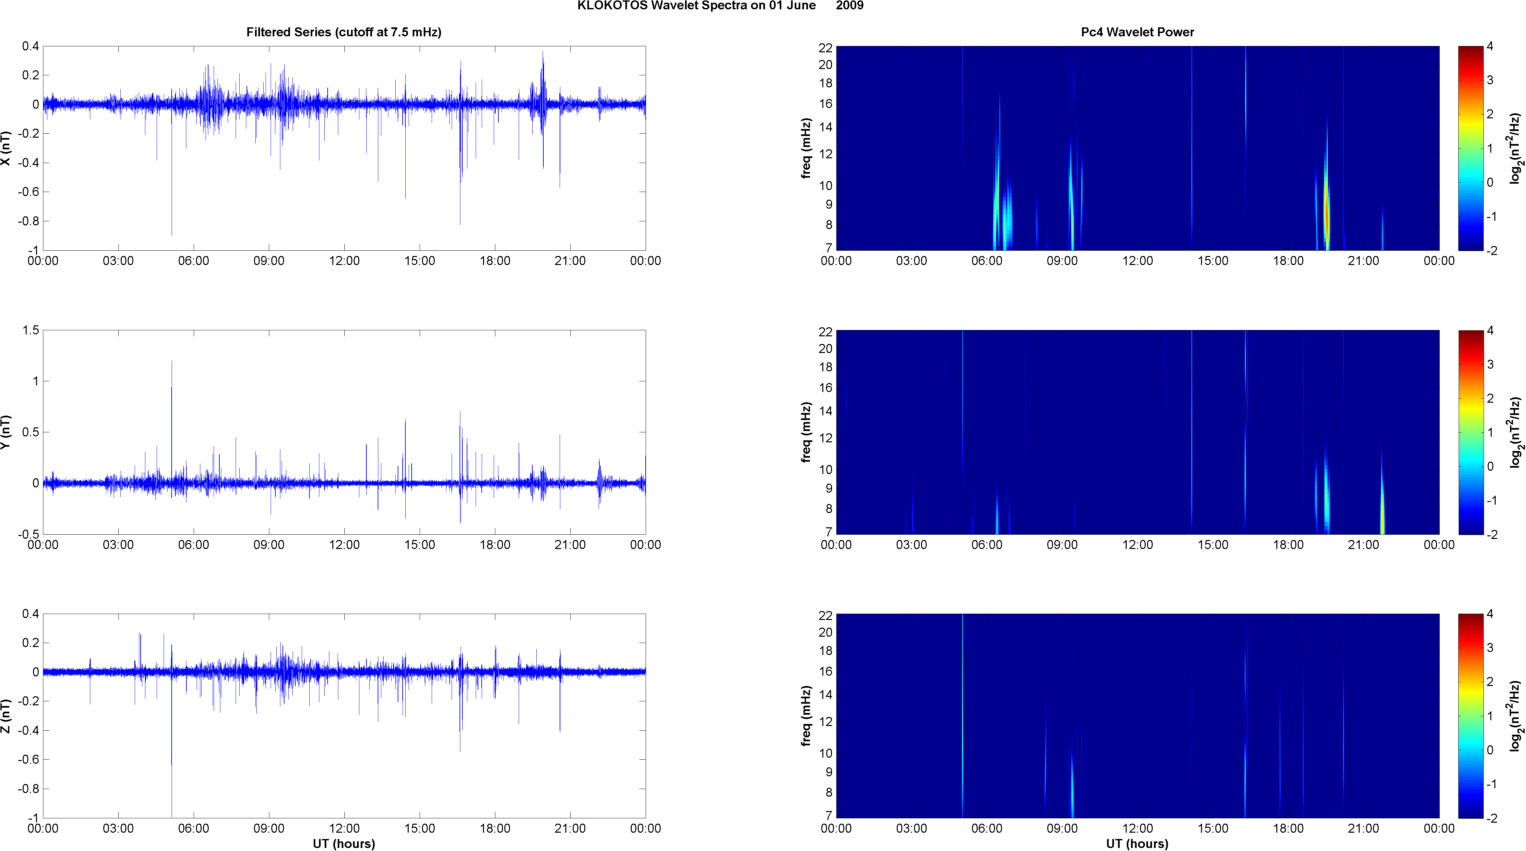Click the "Y (nT)" axis label
The height and width of the screenshot is (851, 1526).
[x=6, y=432]
